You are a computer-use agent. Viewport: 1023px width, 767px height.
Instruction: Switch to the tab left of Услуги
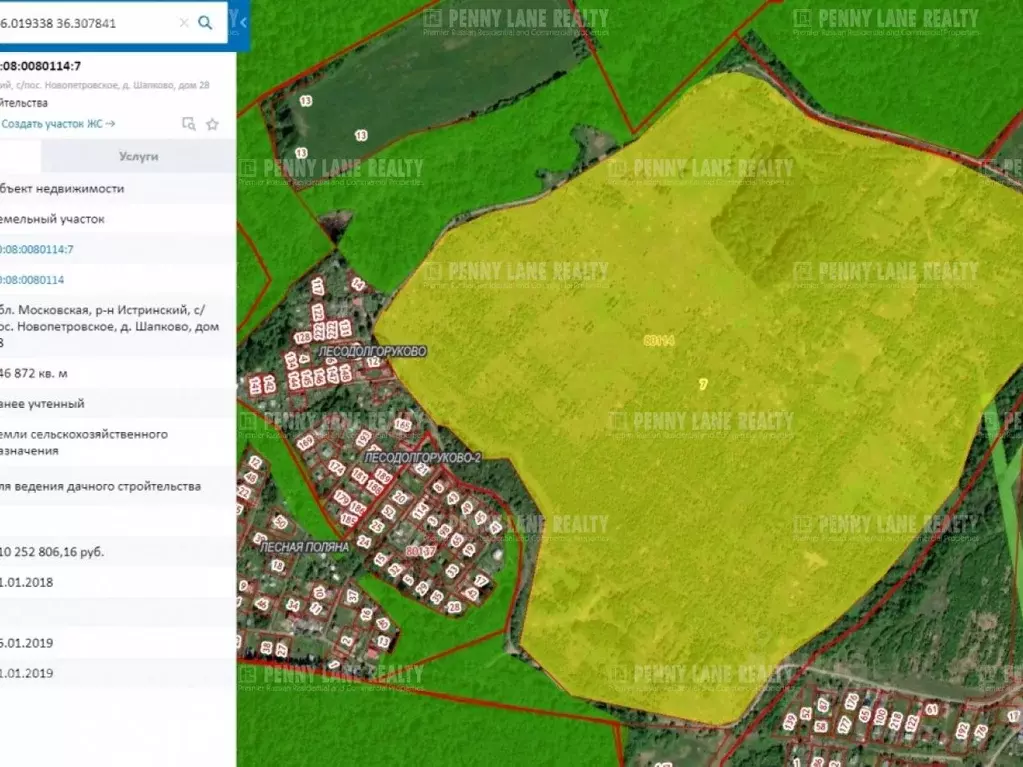(x=20, y=156)
